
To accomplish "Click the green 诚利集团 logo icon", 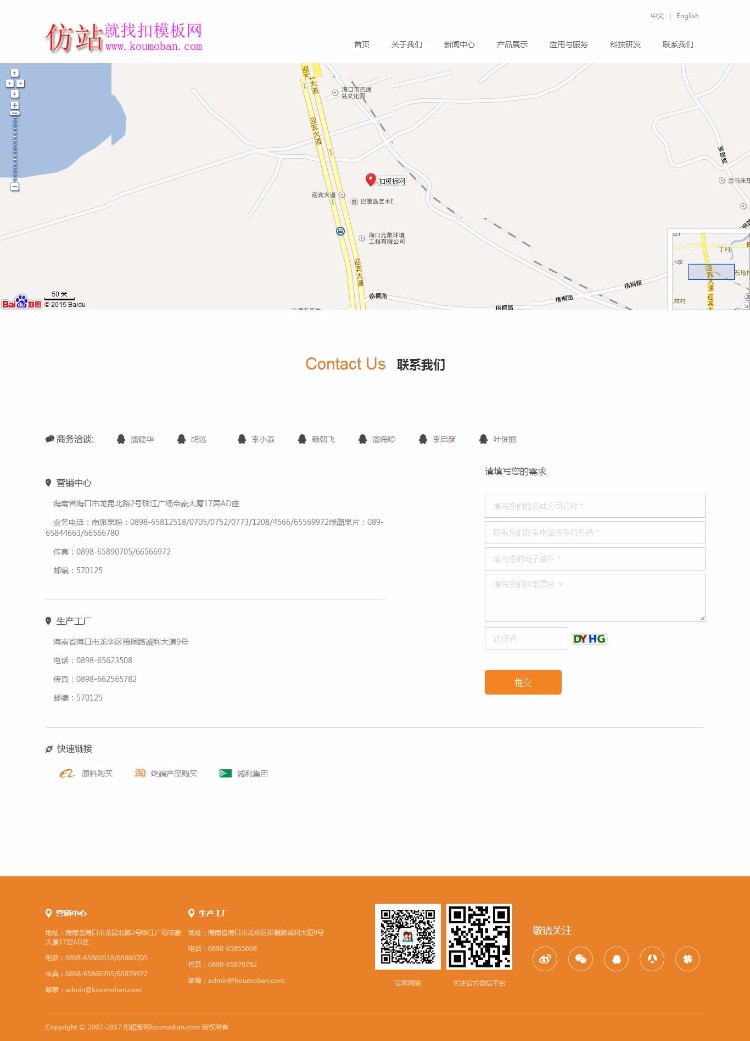I will [x=225, y=773].
